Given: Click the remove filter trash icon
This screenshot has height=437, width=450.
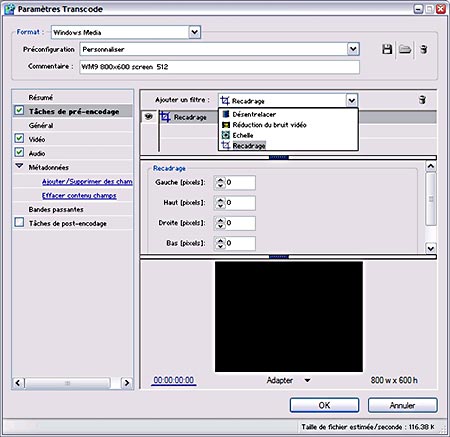Looking at the screenshot, I should (x=422, y=100).
